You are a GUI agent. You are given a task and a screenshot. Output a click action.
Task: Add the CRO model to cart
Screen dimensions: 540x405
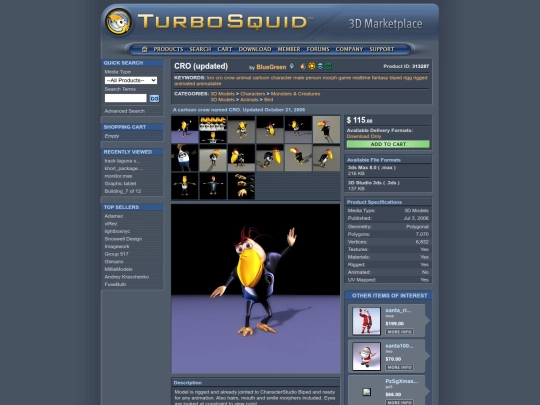[388, 144]
